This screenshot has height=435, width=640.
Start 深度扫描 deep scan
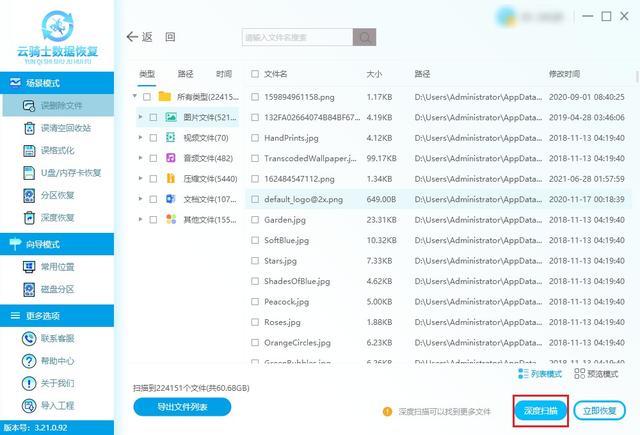tap(540, 411)
